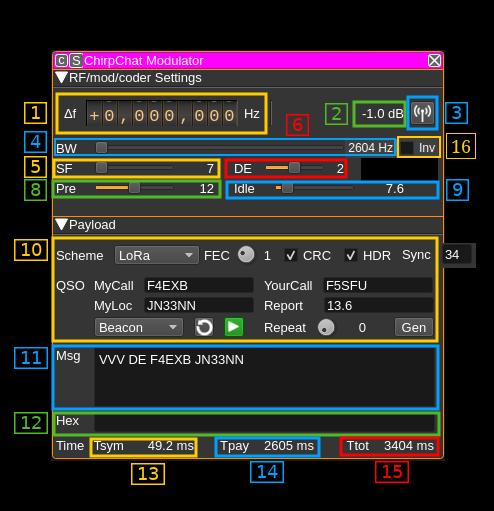This screenshot has width=494, height=511.
Task: Click the DE slider handle
Action: click(294, 168)
